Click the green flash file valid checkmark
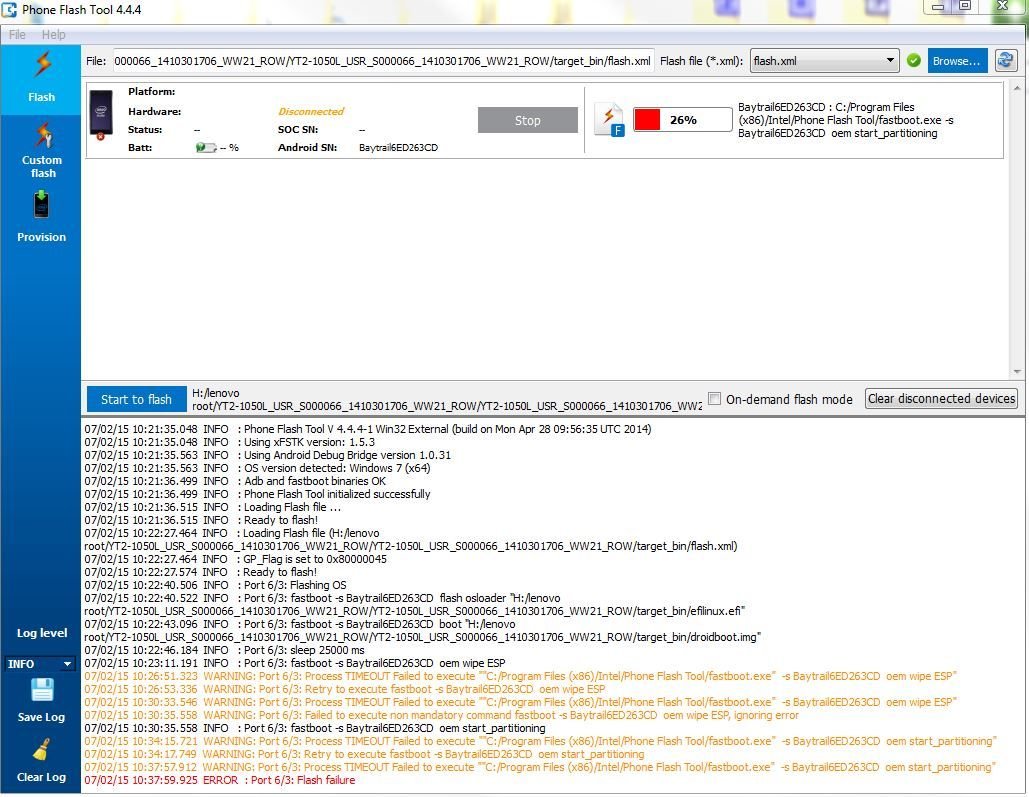Image resolution: width=1029 pixels, height=797 pixels. click(x=913, y=60)
